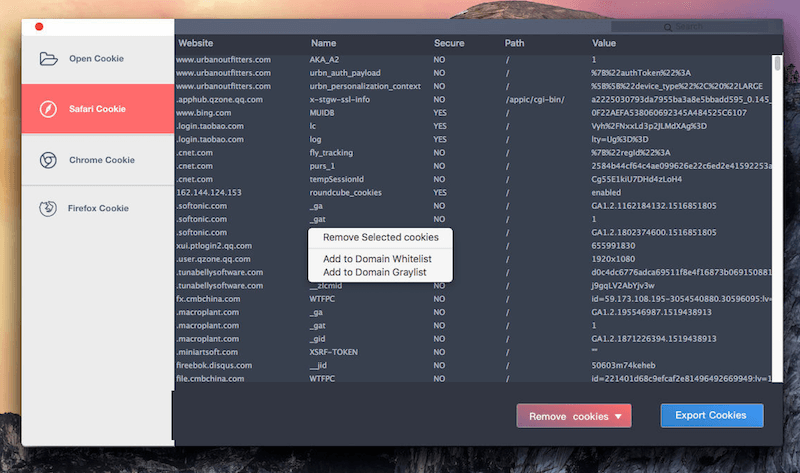Select the tempSessionId cookie name
800x473 pixels.
pos(337,179)
